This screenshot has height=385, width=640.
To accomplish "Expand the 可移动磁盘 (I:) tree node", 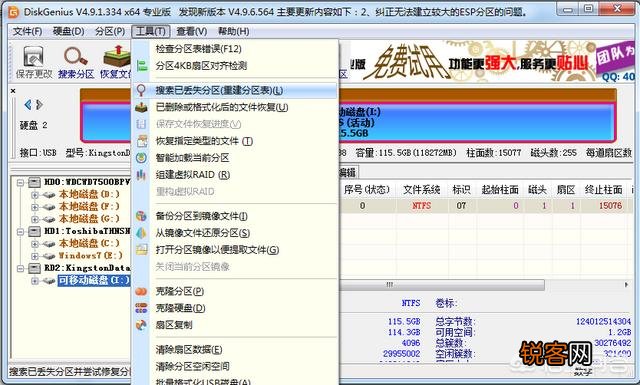I will click(x=35, y=280).
